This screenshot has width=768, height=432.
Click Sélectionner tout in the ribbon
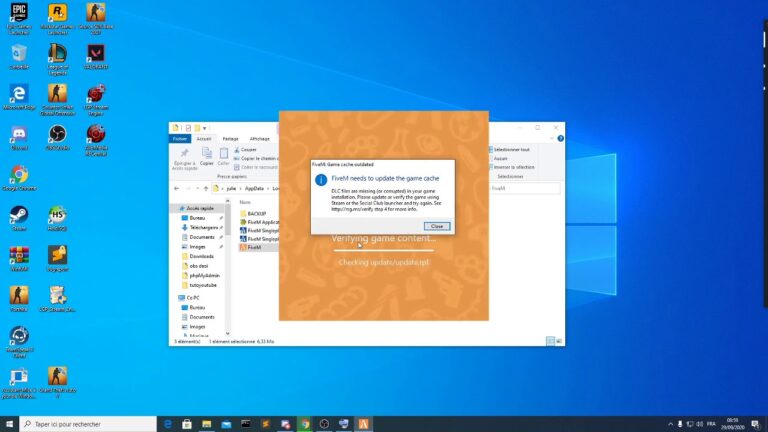[x=509, y=149]
